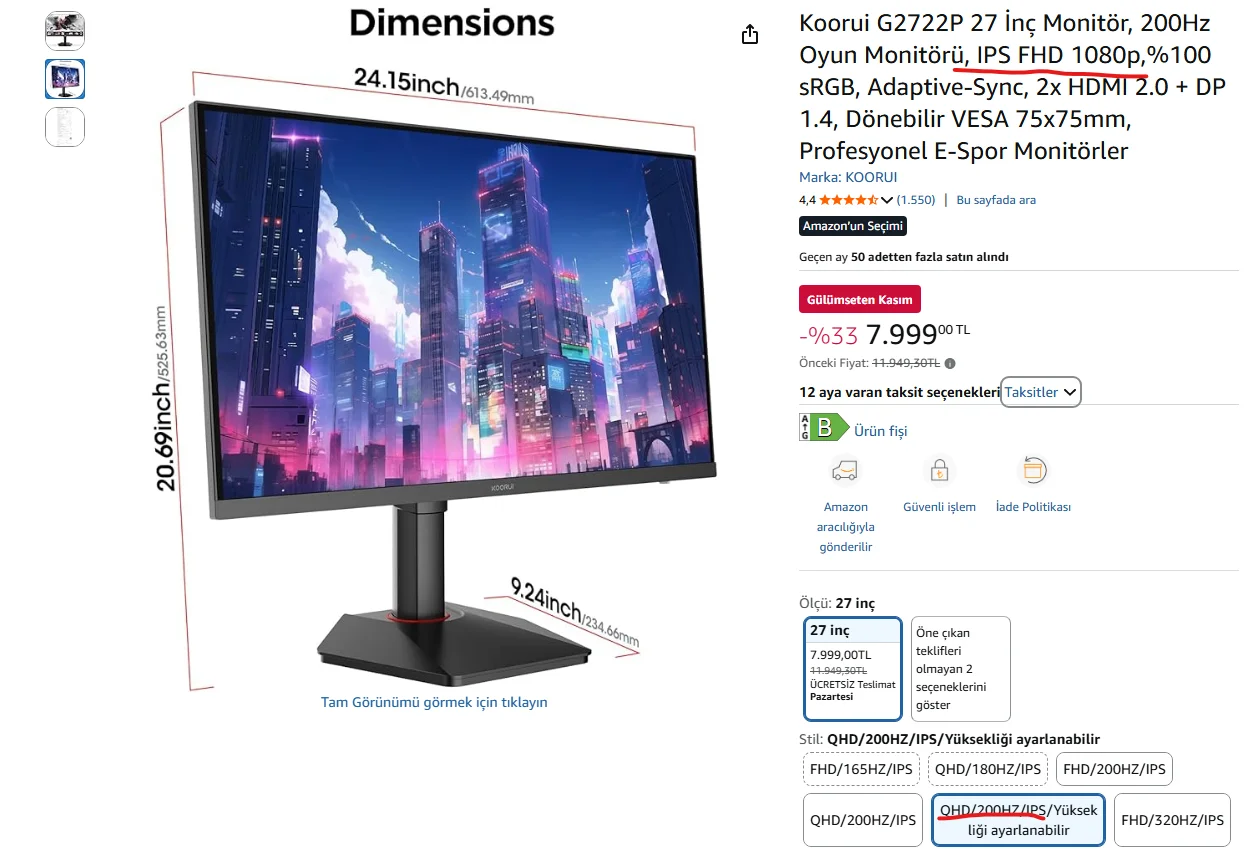Expand the rating breakdown chevron
1253x854 pixels.
(x=887, y=200)
